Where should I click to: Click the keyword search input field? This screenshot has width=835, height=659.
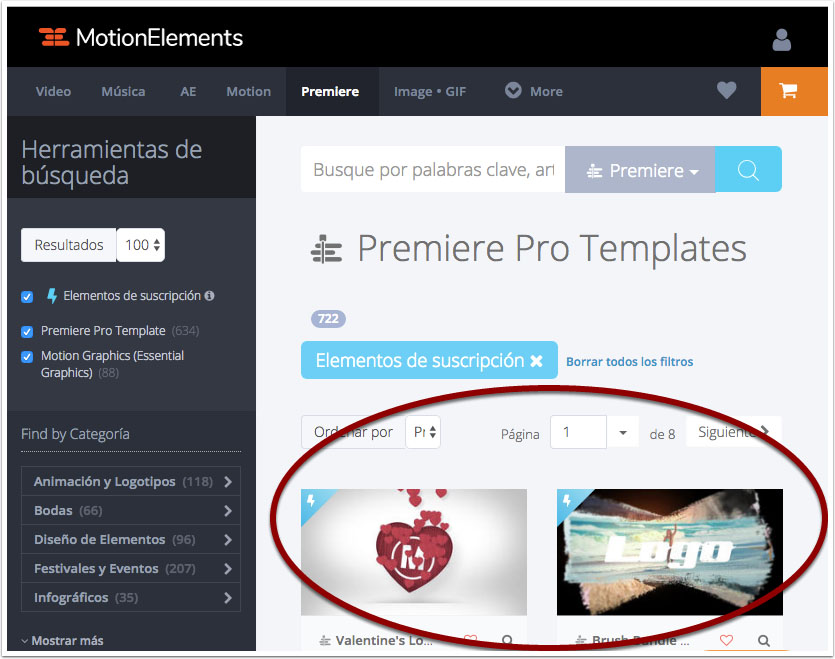coord(432,169)
